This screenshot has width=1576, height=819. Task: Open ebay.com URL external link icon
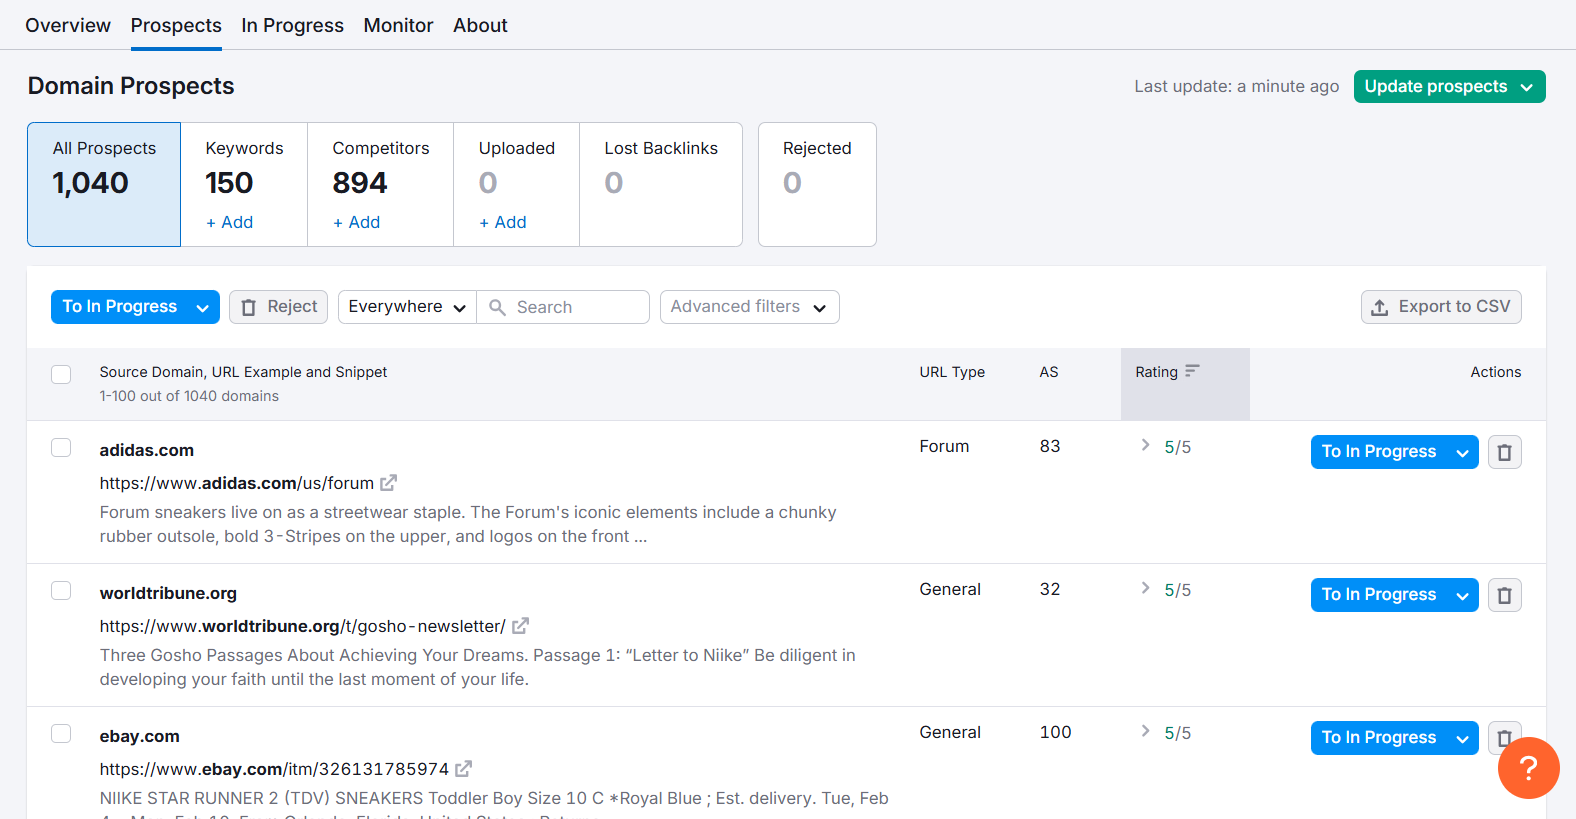463,769
